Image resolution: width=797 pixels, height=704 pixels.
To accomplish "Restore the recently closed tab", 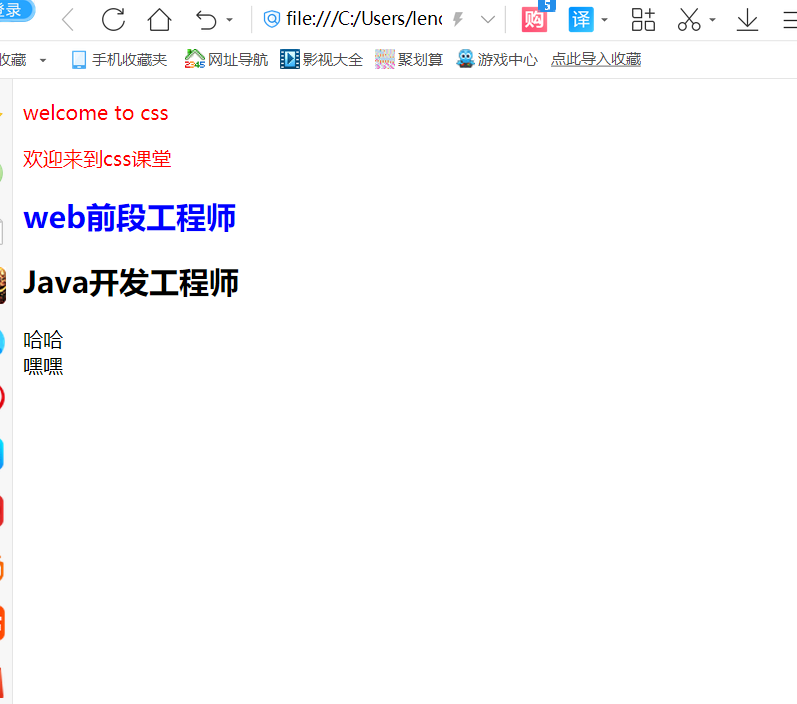I will tap(206, 20).
